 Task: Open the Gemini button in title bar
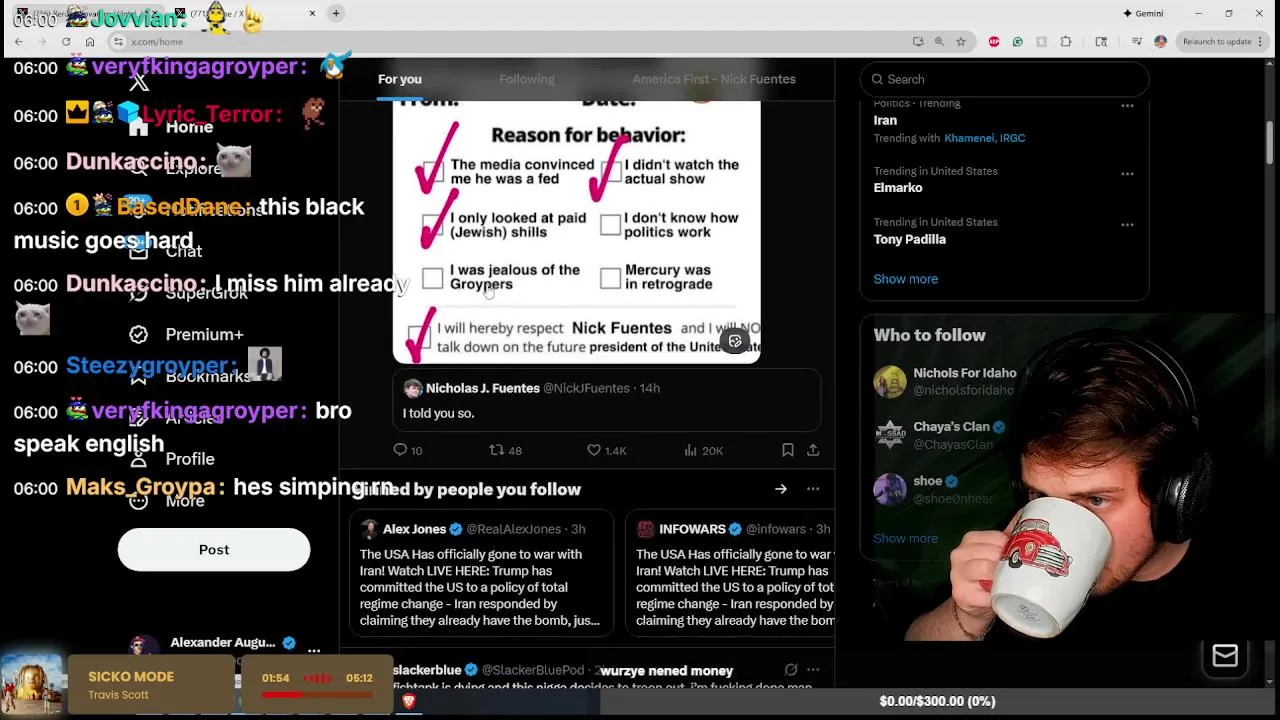point(1143,13)
